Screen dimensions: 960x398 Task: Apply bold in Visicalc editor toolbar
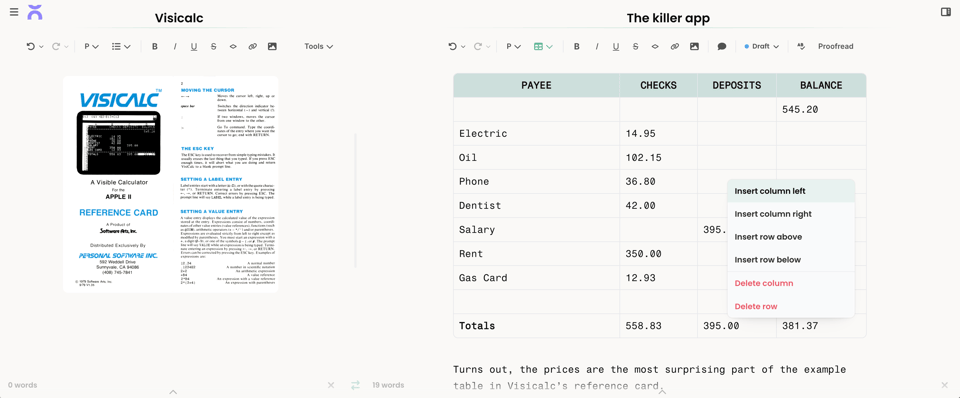[155, 47]
